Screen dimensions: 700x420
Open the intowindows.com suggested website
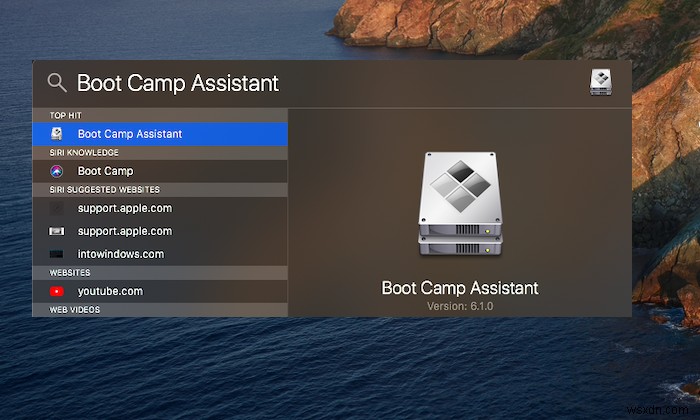coord(160,254)
